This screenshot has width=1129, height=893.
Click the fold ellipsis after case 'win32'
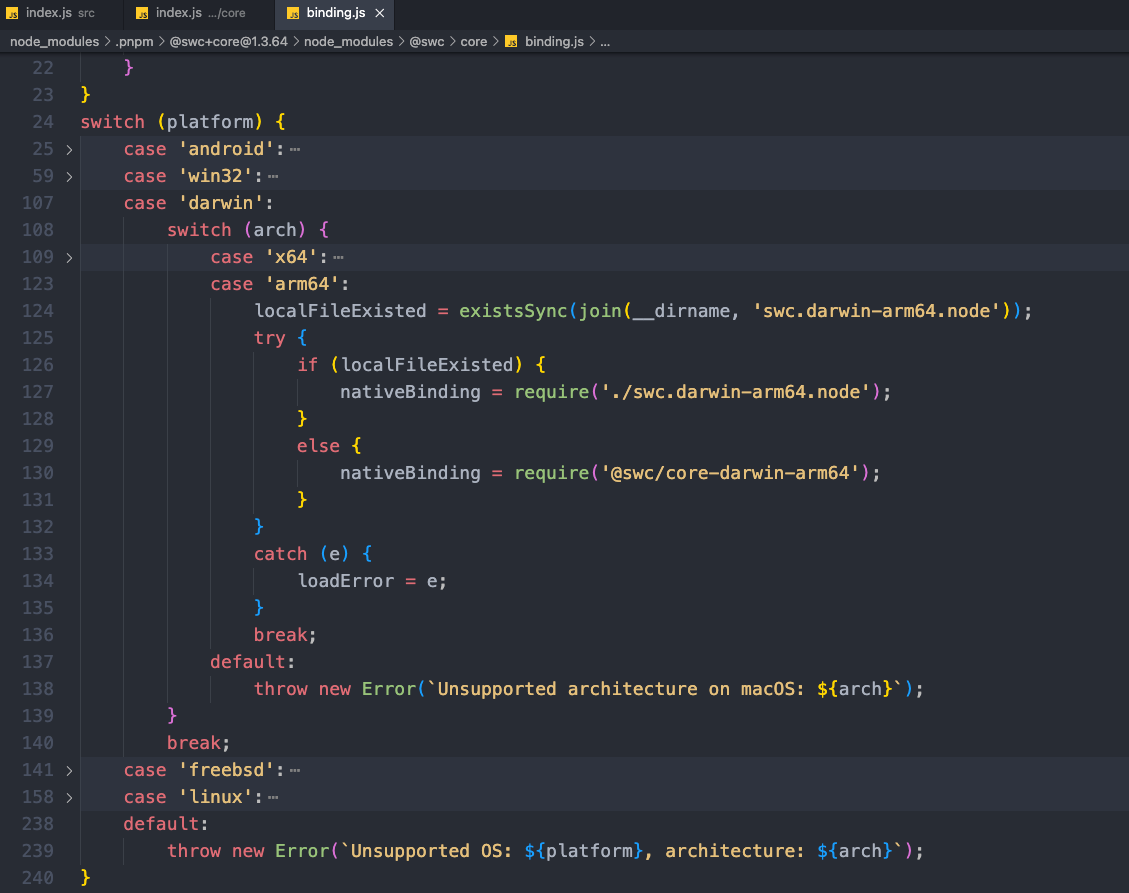(273, 176)
